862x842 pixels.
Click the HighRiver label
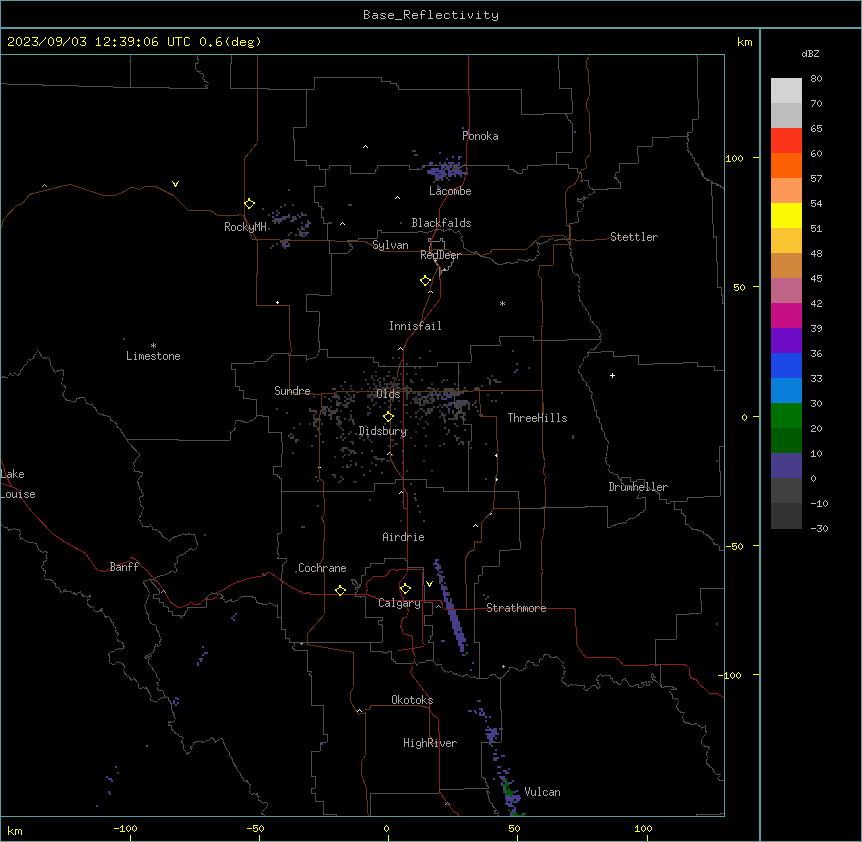[430, 743]
